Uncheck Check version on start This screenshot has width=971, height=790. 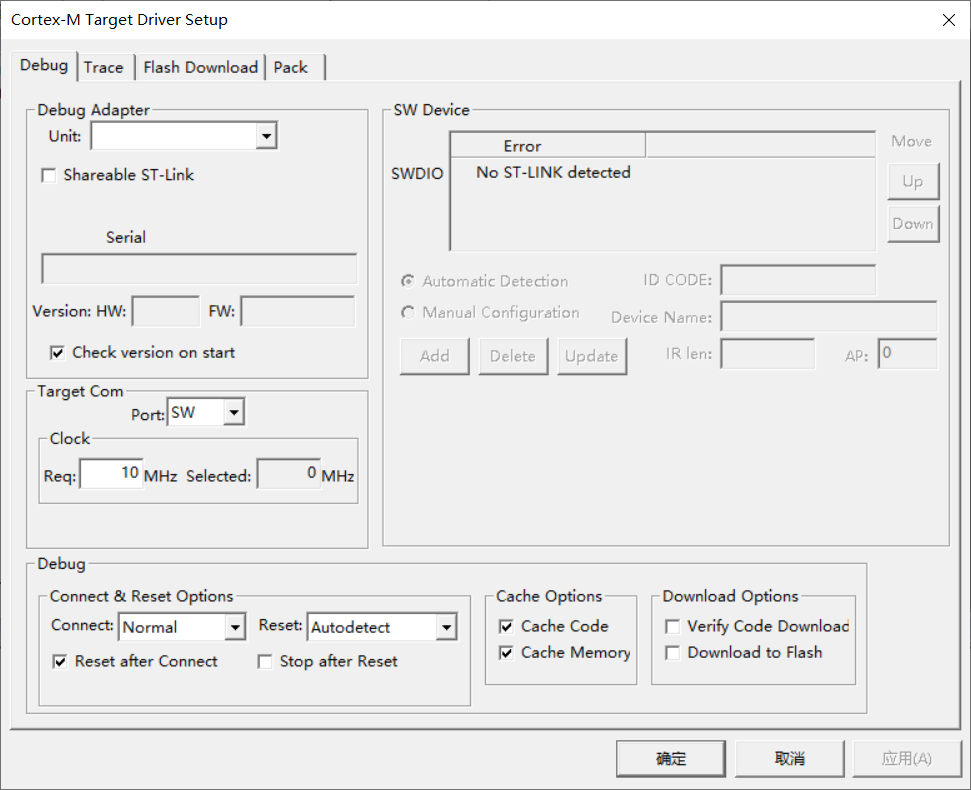tap(58, 352)
